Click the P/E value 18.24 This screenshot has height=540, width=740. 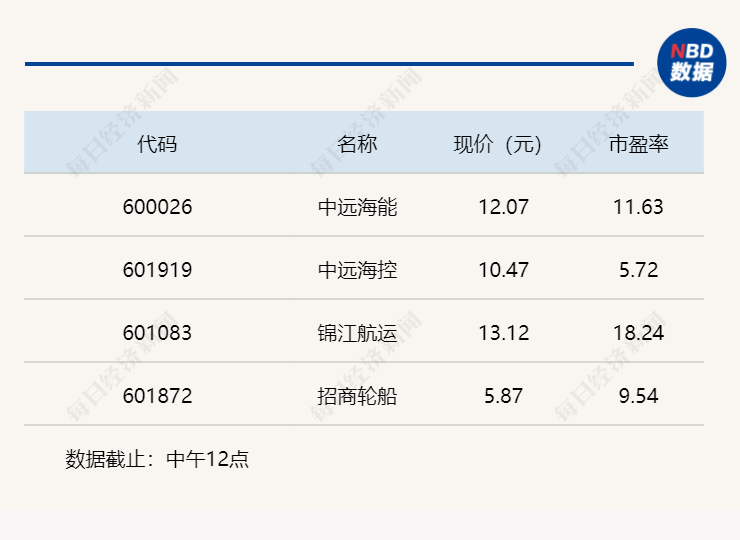pyautogui.click(x=639, y=333)
